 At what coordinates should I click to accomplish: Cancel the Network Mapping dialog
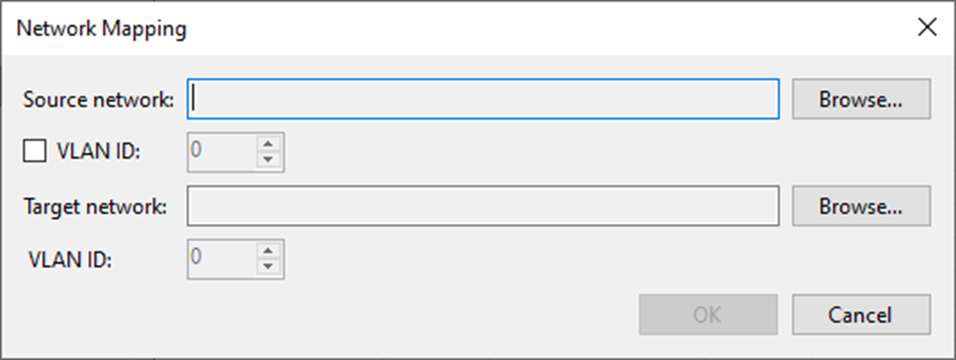coord(861,315)
